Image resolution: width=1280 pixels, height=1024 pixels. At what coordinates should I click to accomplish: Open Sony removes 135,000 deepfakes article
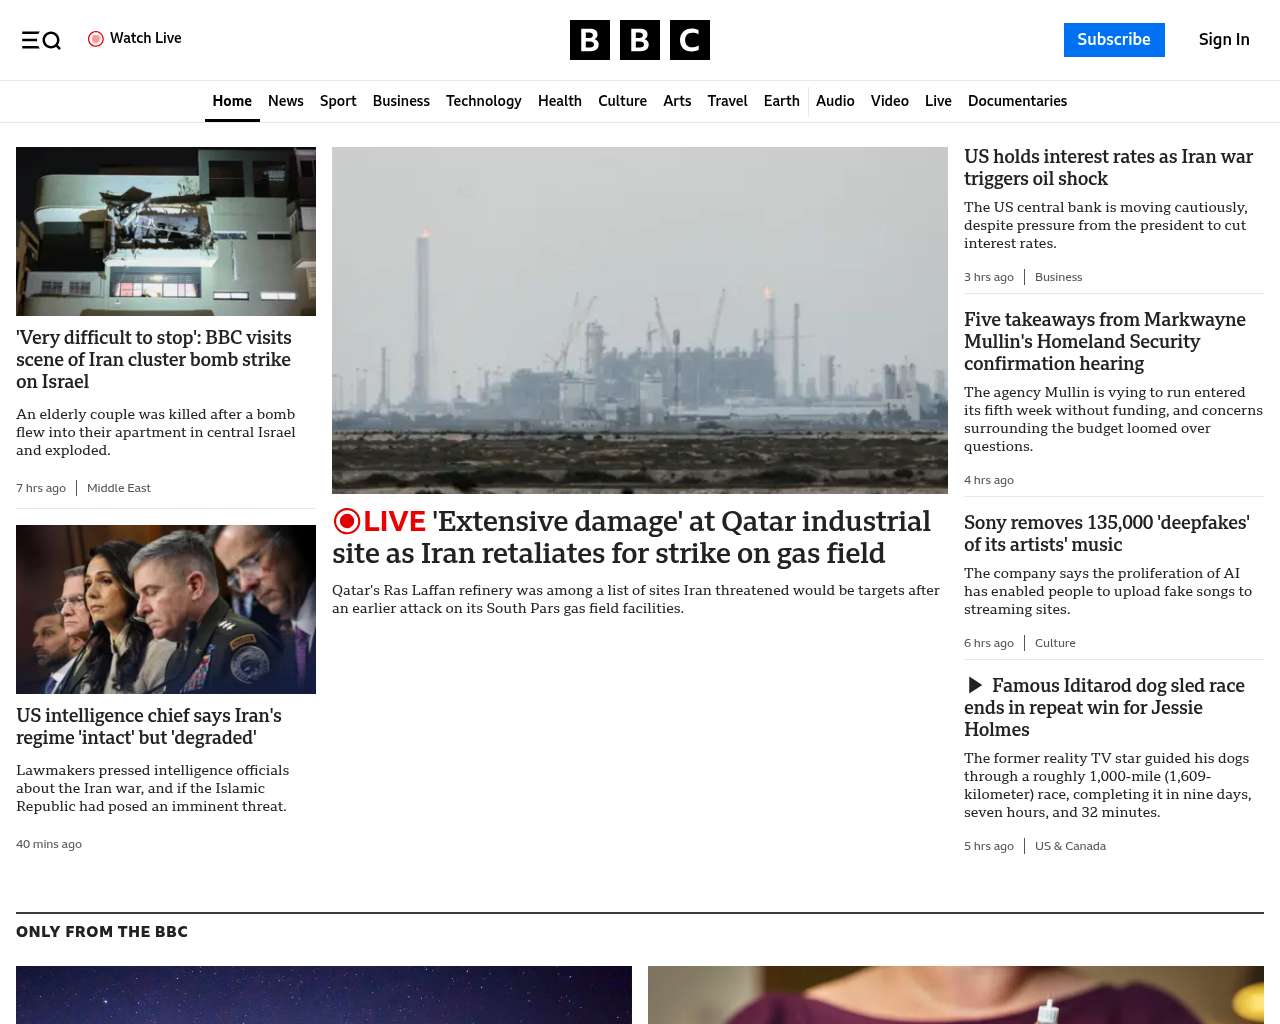(x=1106, y=534)
